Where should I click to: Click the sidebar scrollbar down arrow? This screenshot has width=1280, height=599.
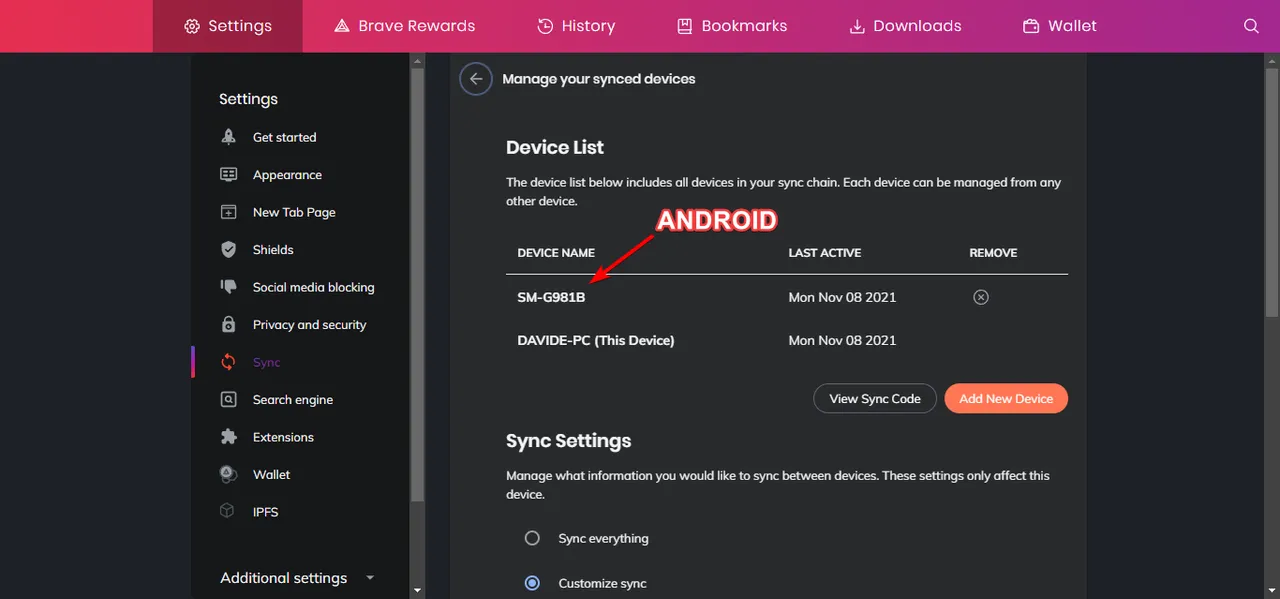pyautogui.click(x=417, y=590)
